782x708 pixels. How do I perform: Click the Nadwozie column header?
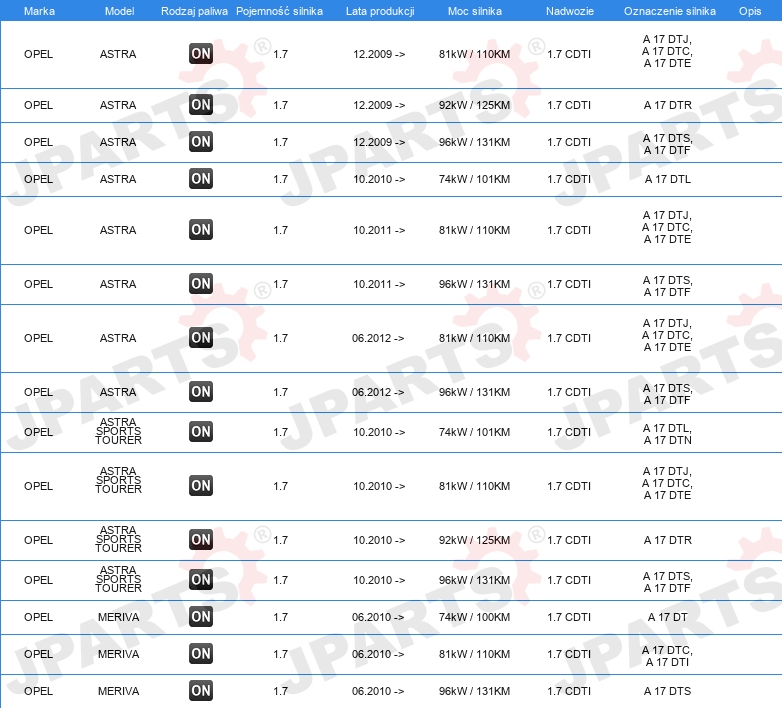point(570,11)
